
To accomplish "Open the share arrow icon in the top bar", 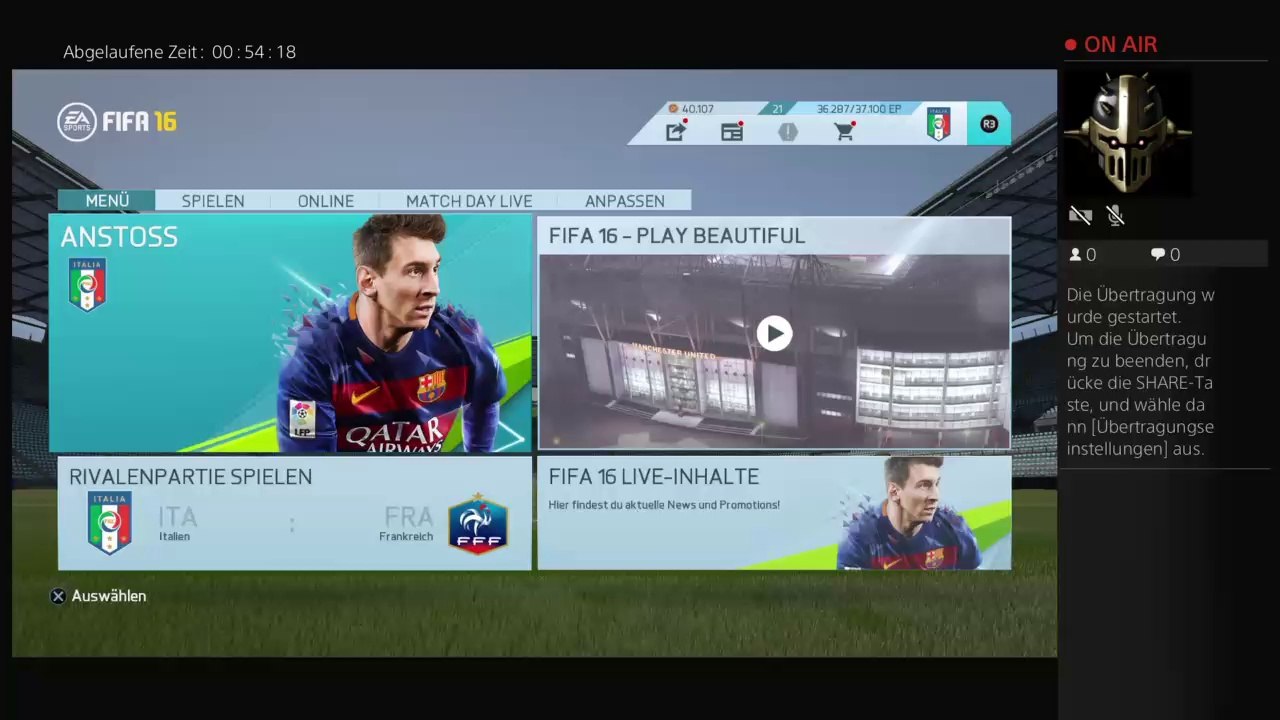I will pyautogui.click(x=676, y=131).
